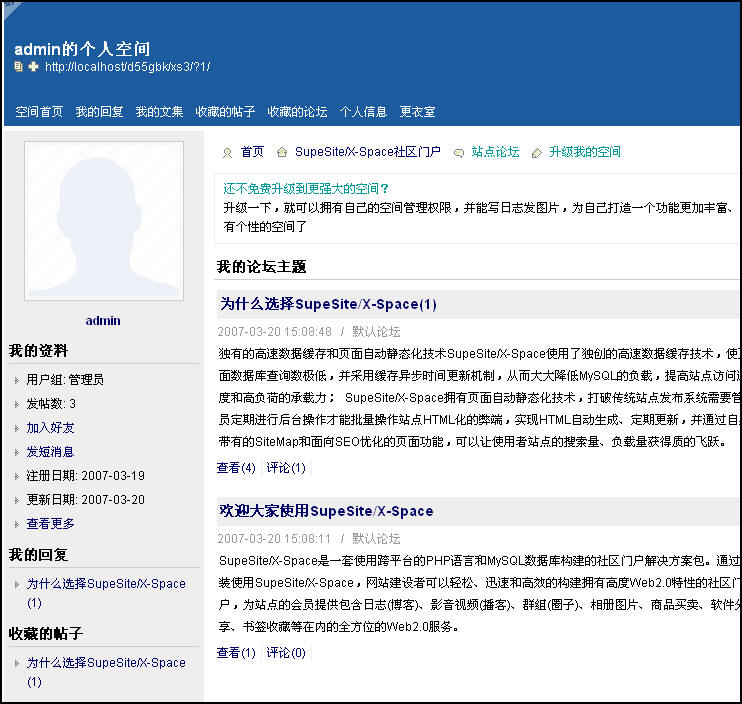This screenshot has width=742, height=704.
Task: Click the timestamp 2007-03-20 15:08:48
Action: click(274, 332)
